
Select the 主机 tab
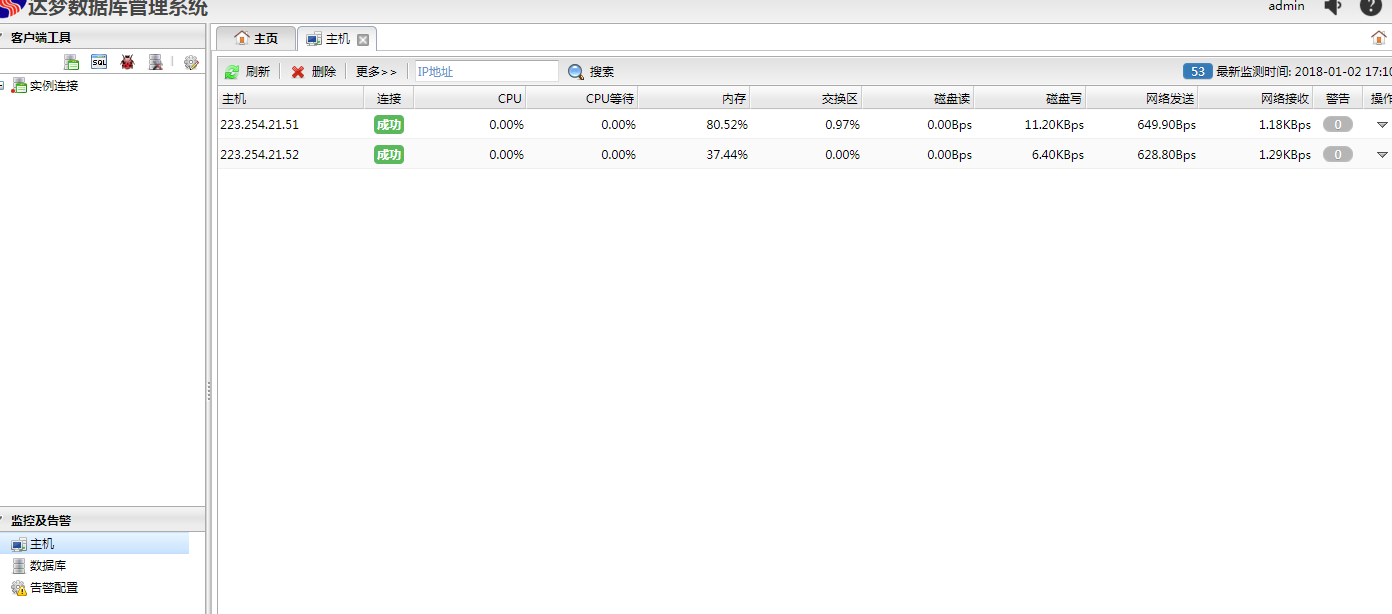click(x=337, y=39)
